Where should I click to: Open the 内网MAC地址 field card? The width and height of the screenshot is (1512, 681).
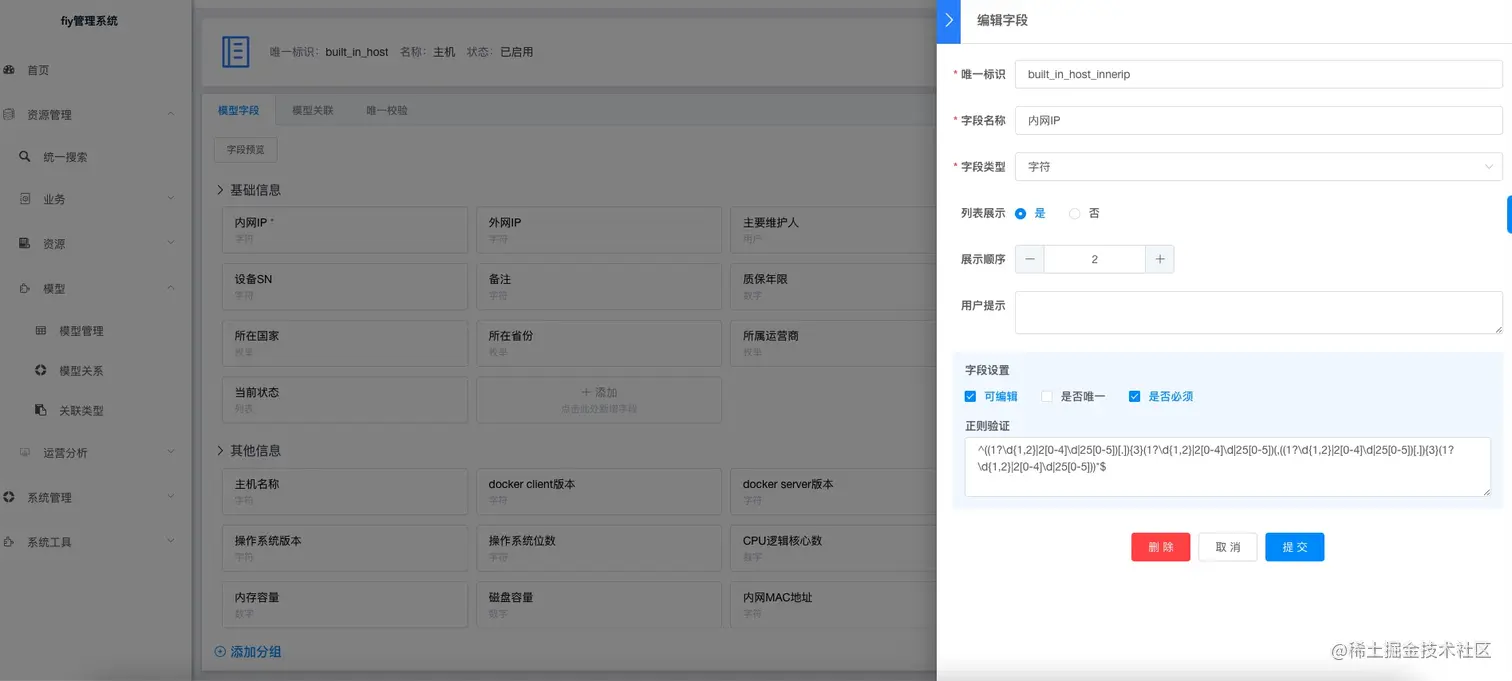[x=833, y=604]
